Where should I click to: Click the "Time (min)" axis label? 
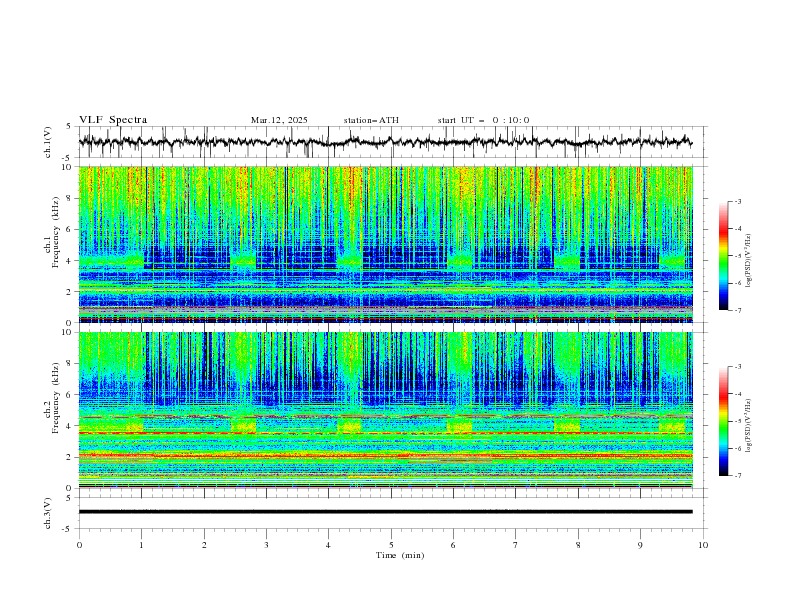coord(400,555)
